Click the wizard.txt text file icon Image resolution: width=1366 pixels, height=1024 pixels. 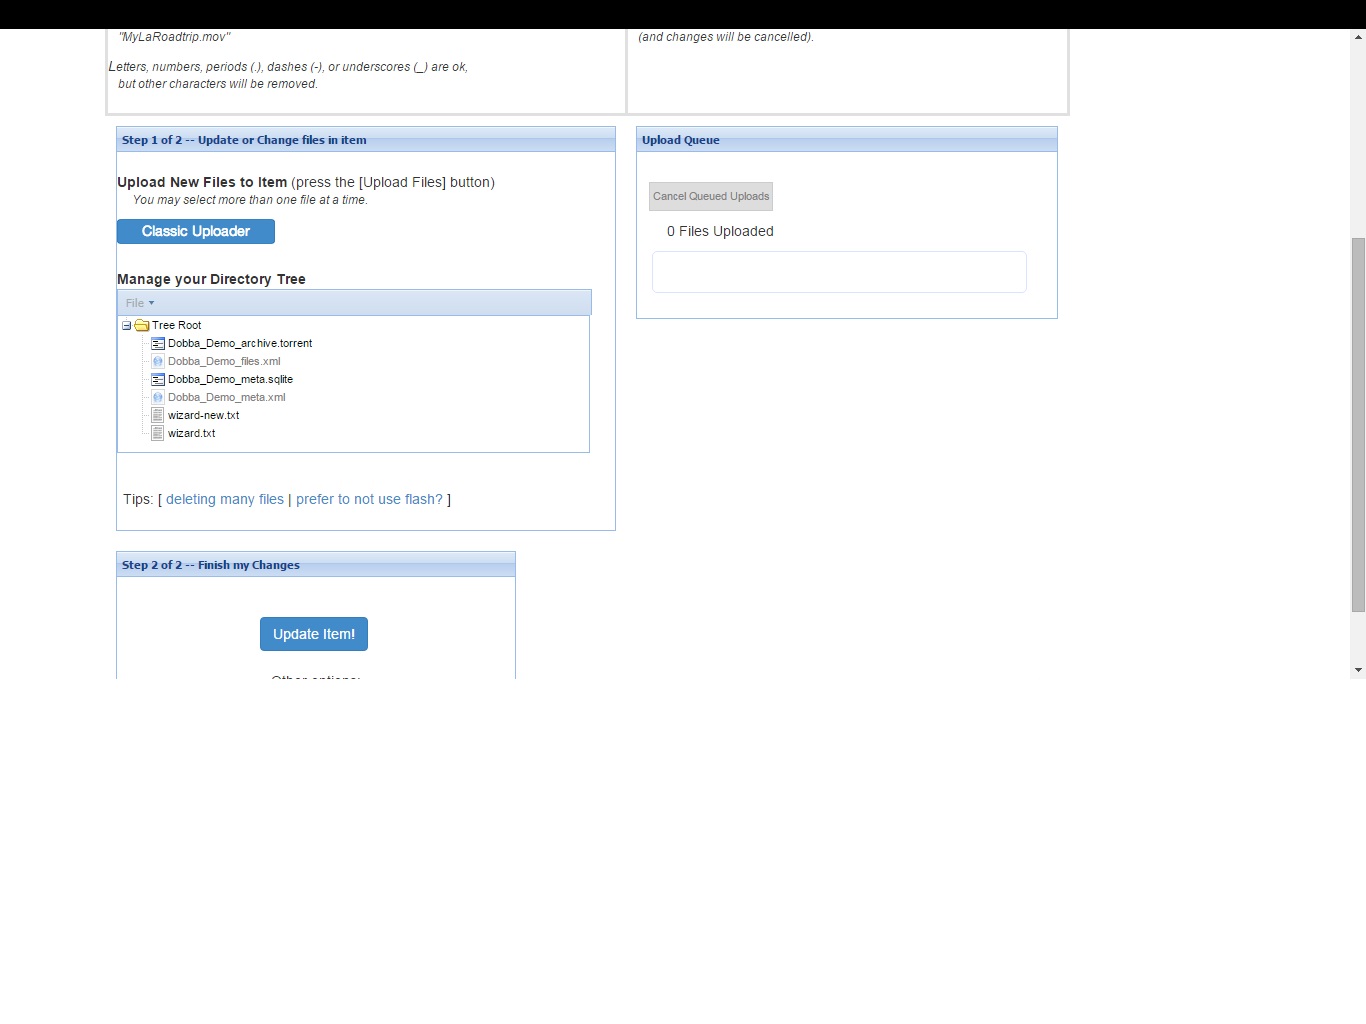click(158, 434)
